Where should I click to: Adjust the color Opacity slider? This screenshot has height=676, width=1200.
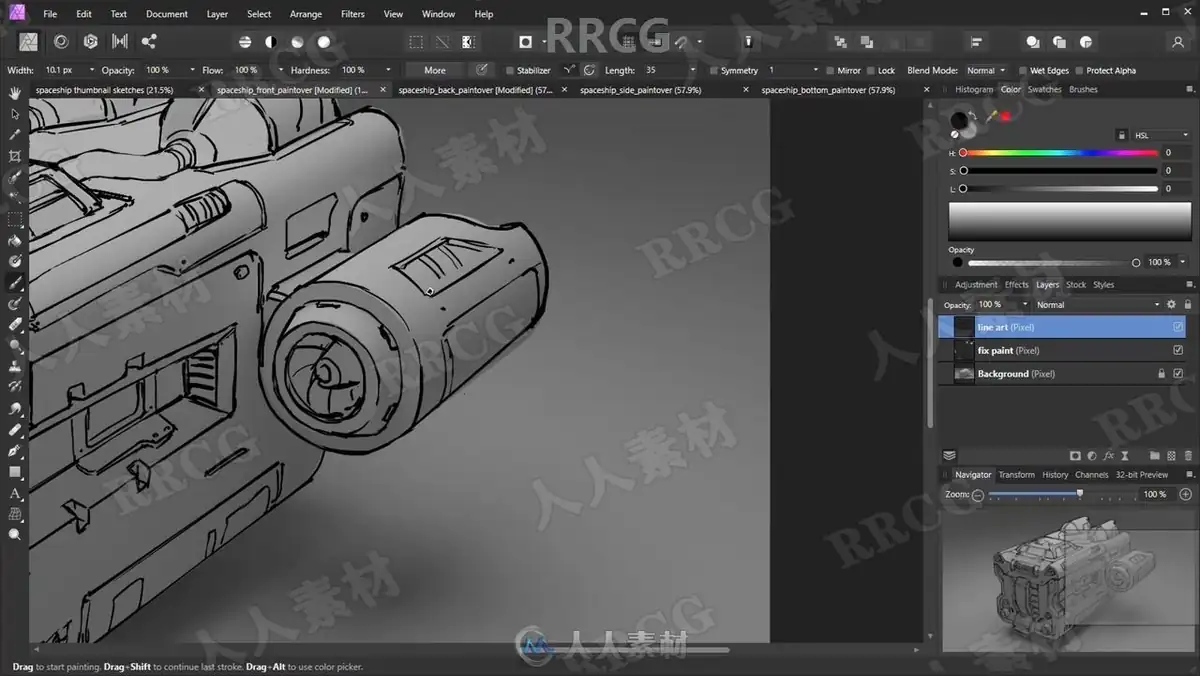[x=1055, y=262]
